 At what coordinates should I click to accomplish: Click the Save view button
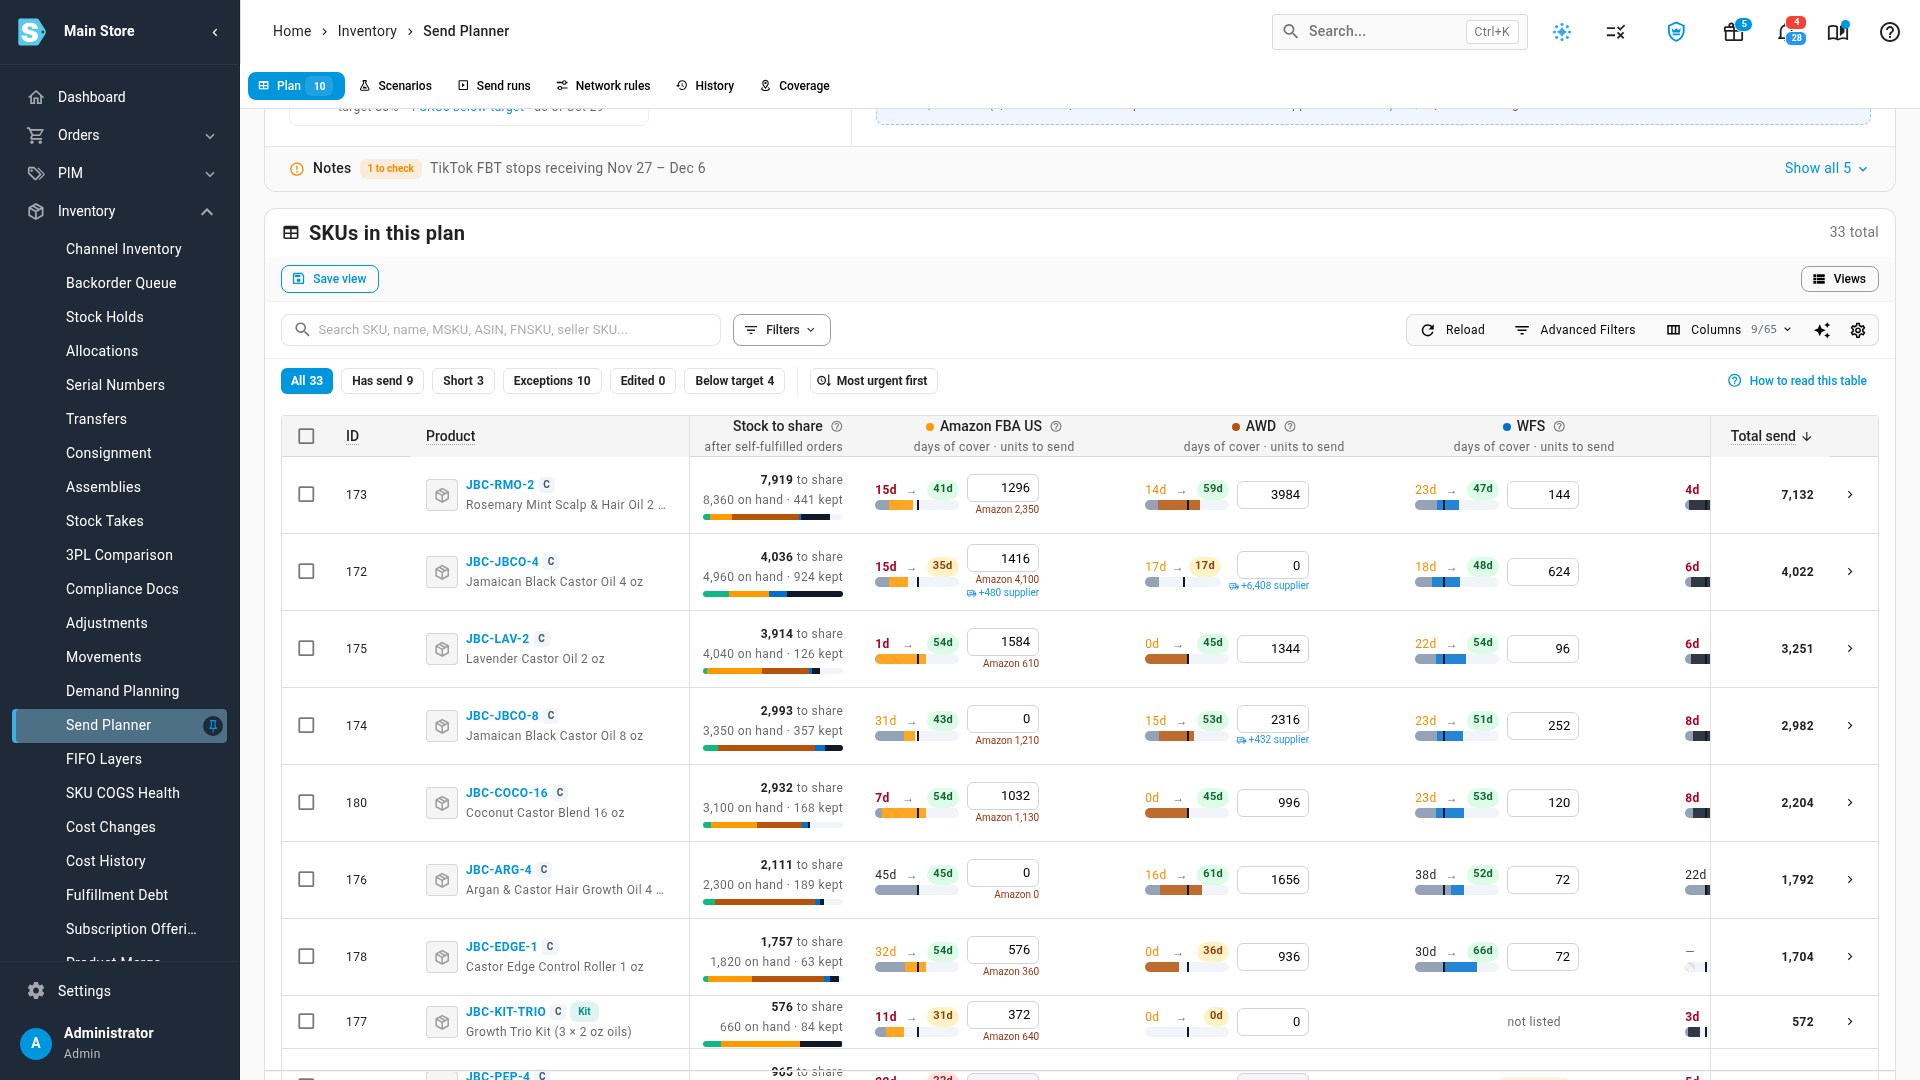[x=330, y=279]
